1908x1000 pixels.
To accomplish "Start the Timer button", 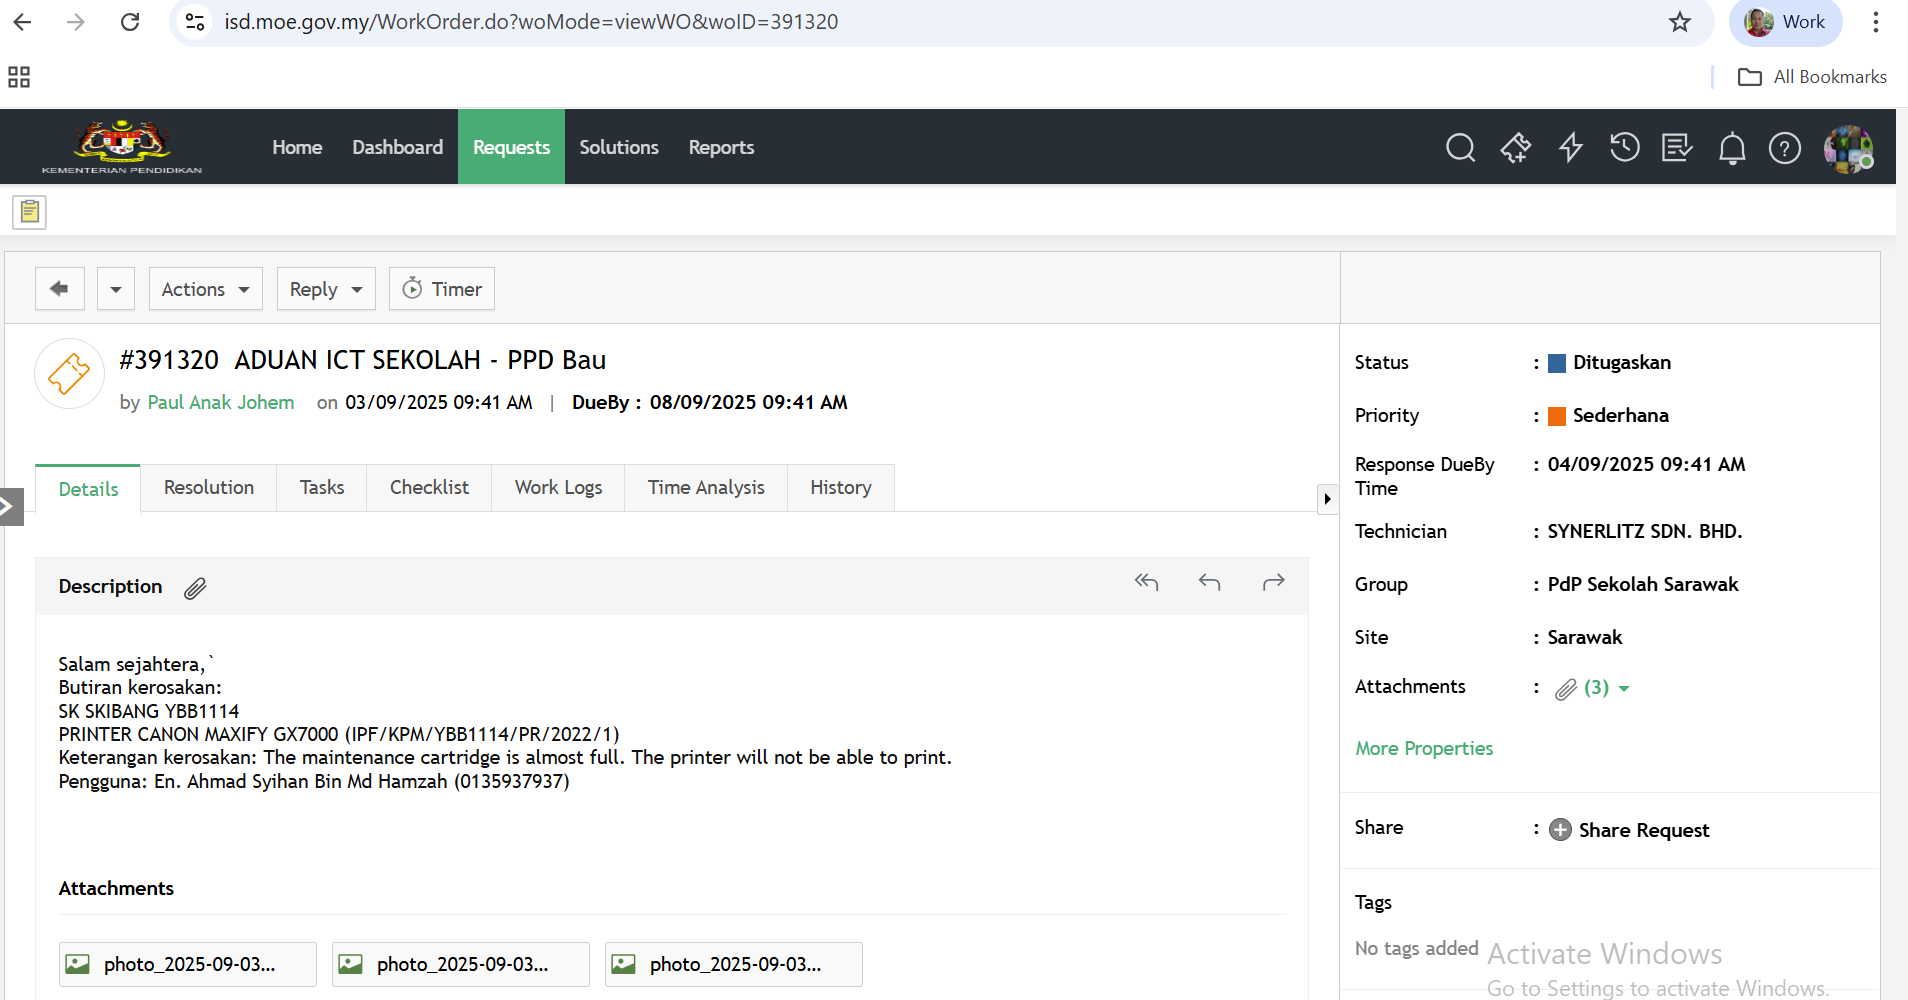I will click(x=442, y=289).
